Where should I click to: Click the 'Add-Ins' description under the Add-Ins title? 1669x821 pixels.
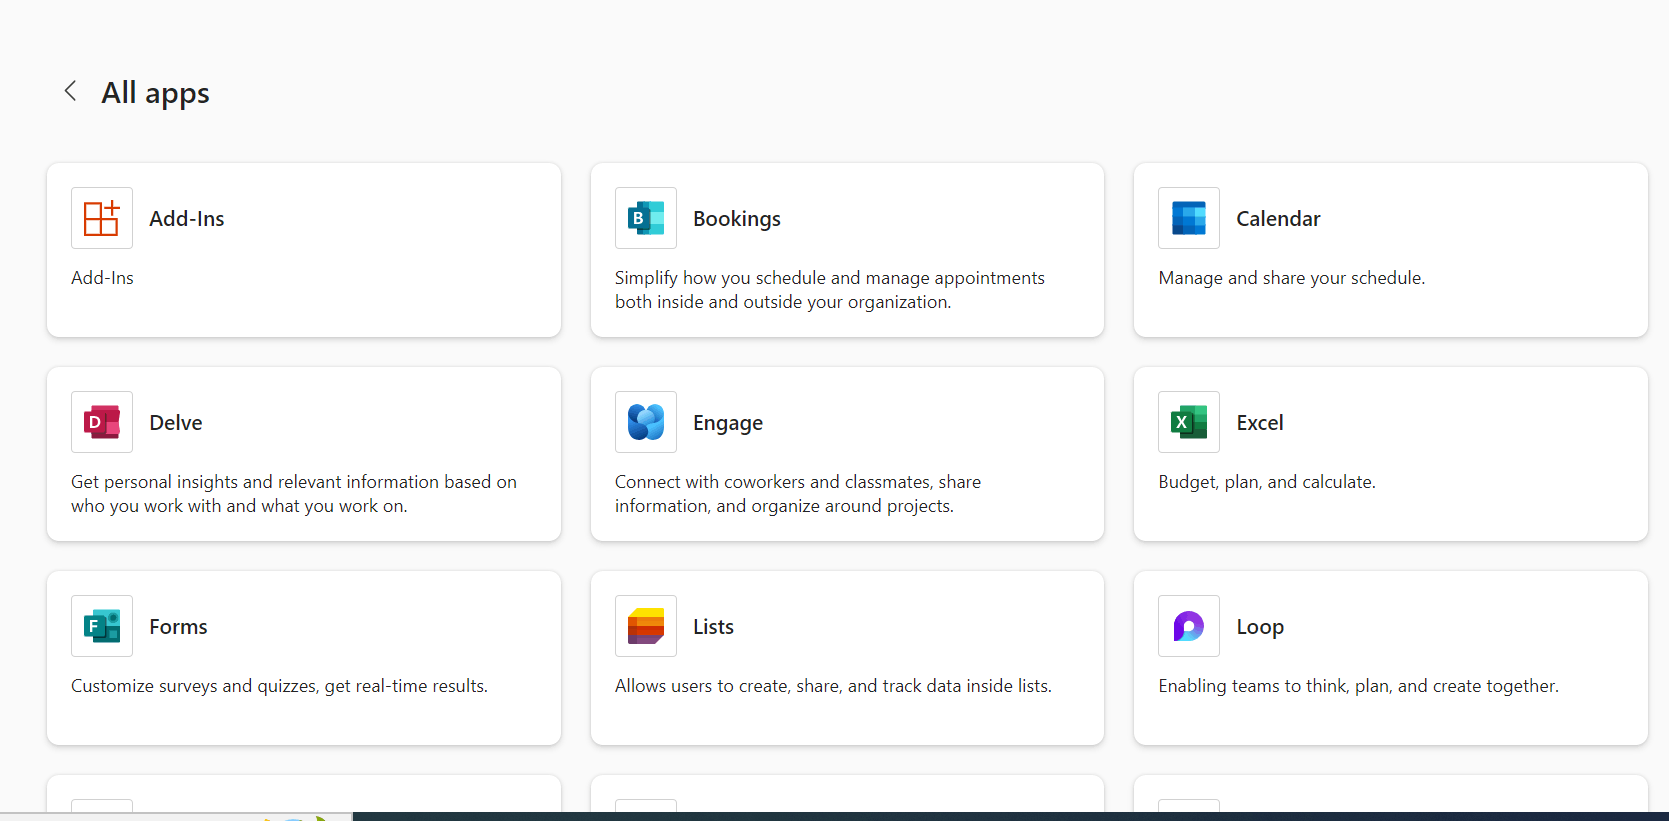click(x=102, y=278)
